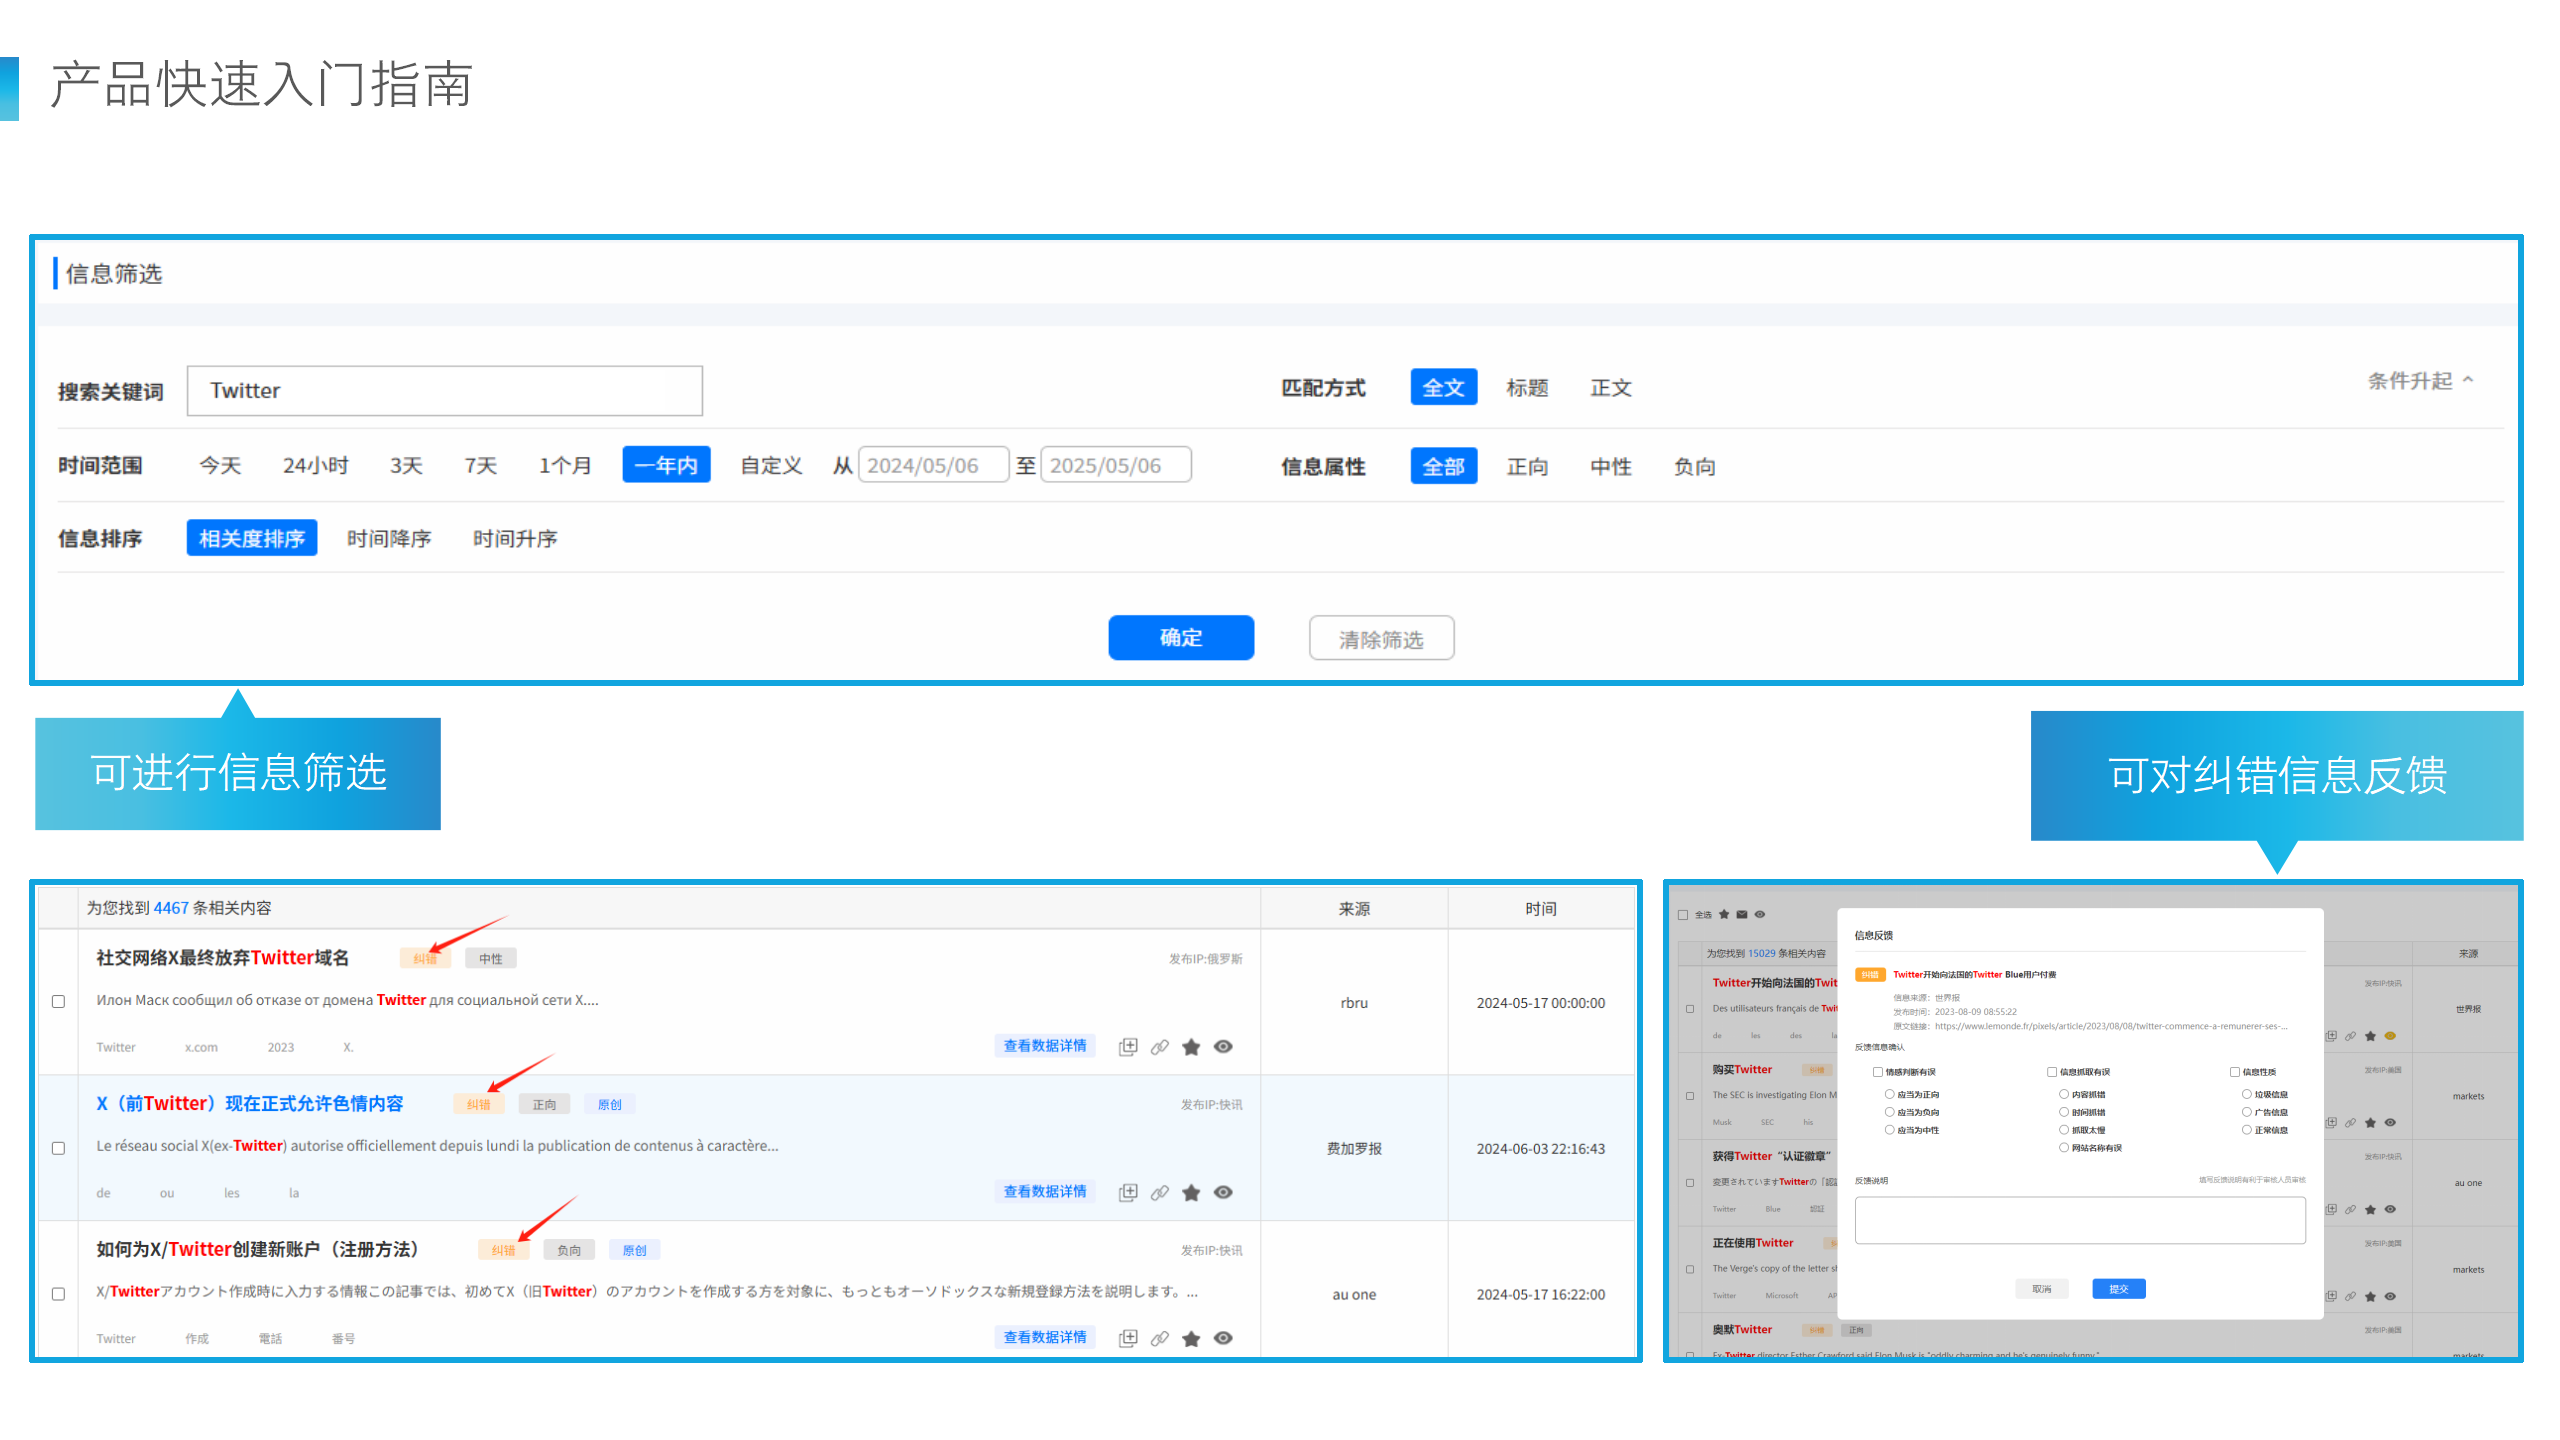Click the link icon in the 正在使用Twitter row
2560x1440 pixels.
[2351, 1296]
